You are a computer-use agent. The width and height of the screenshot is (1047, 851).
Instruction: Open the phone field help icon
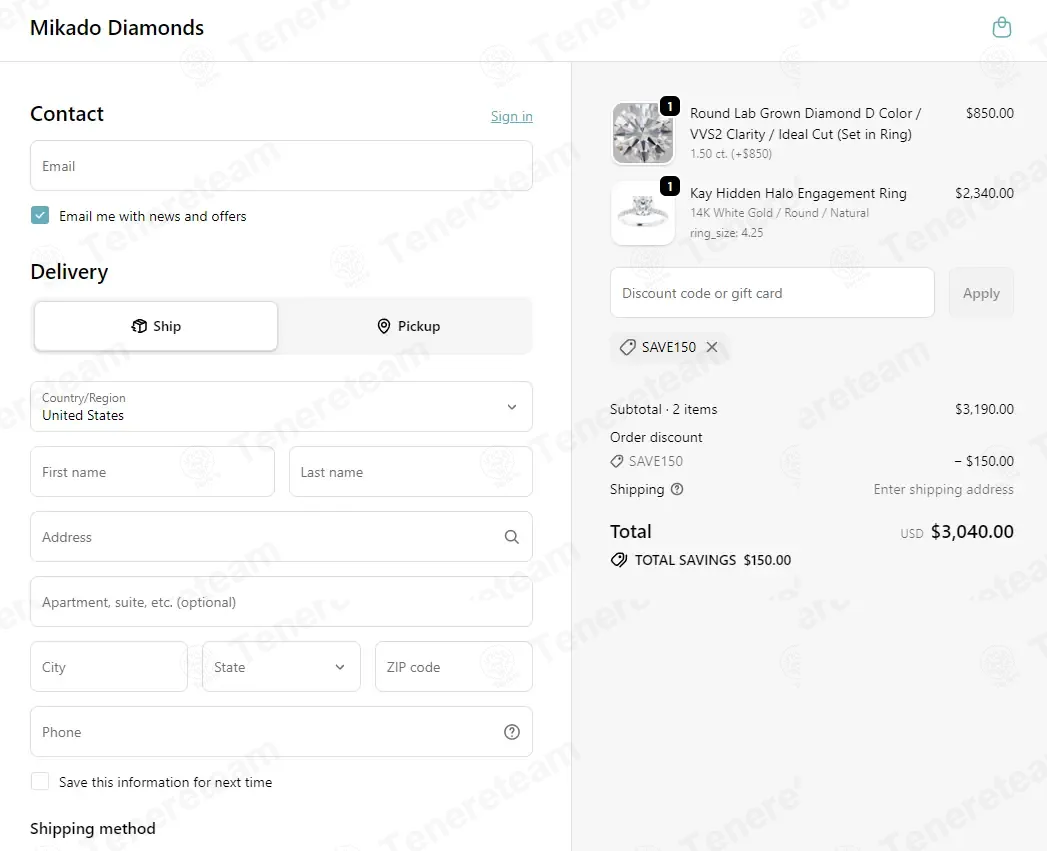coord(511,732)
